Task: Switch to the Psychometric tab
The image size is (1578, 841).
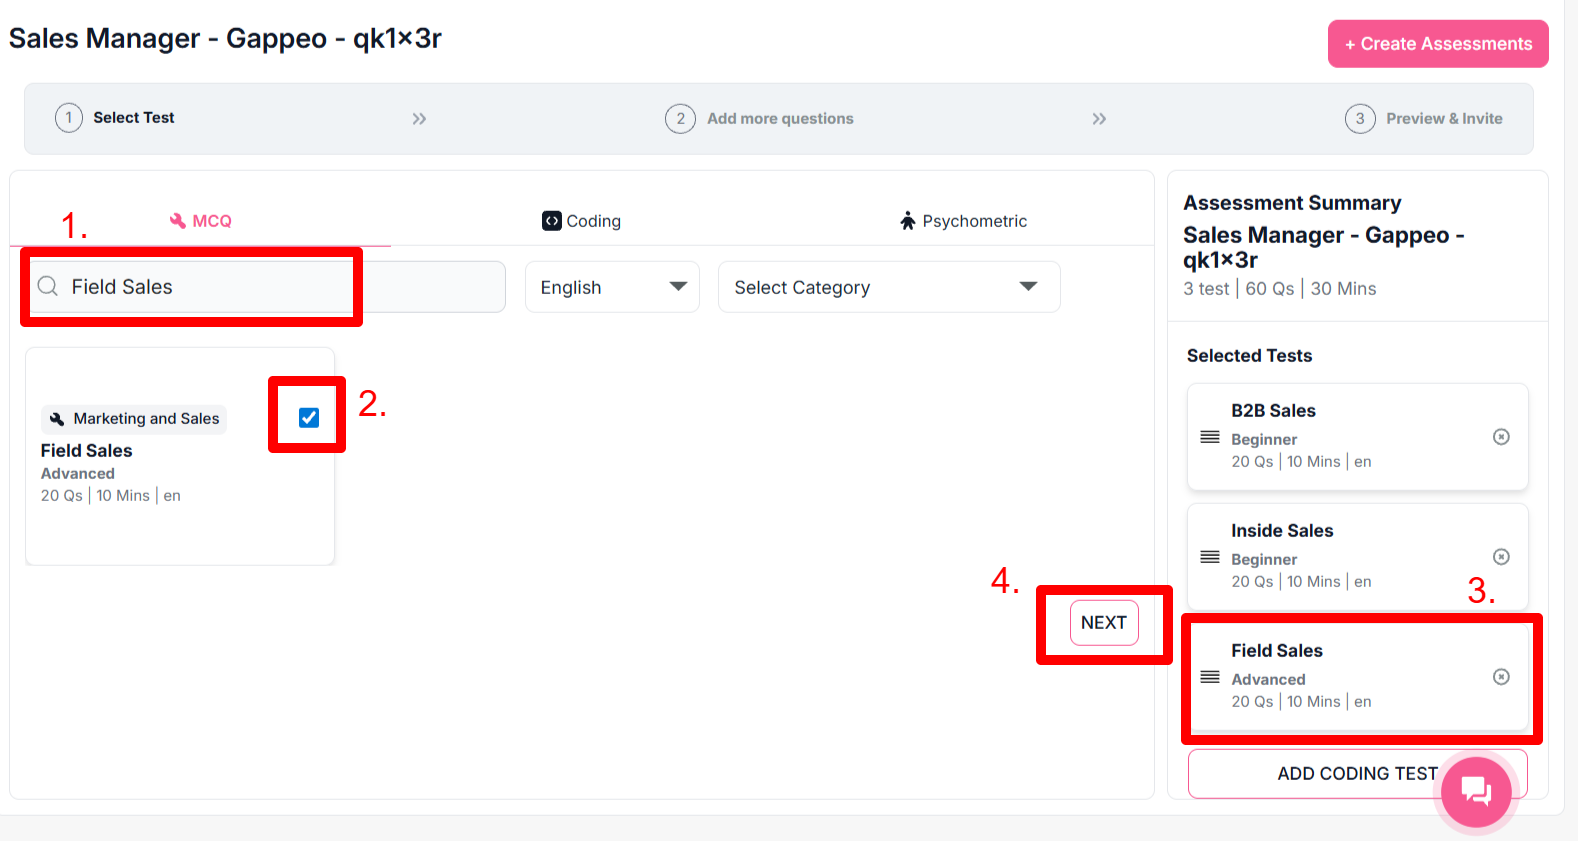Action: click(963, 221)
